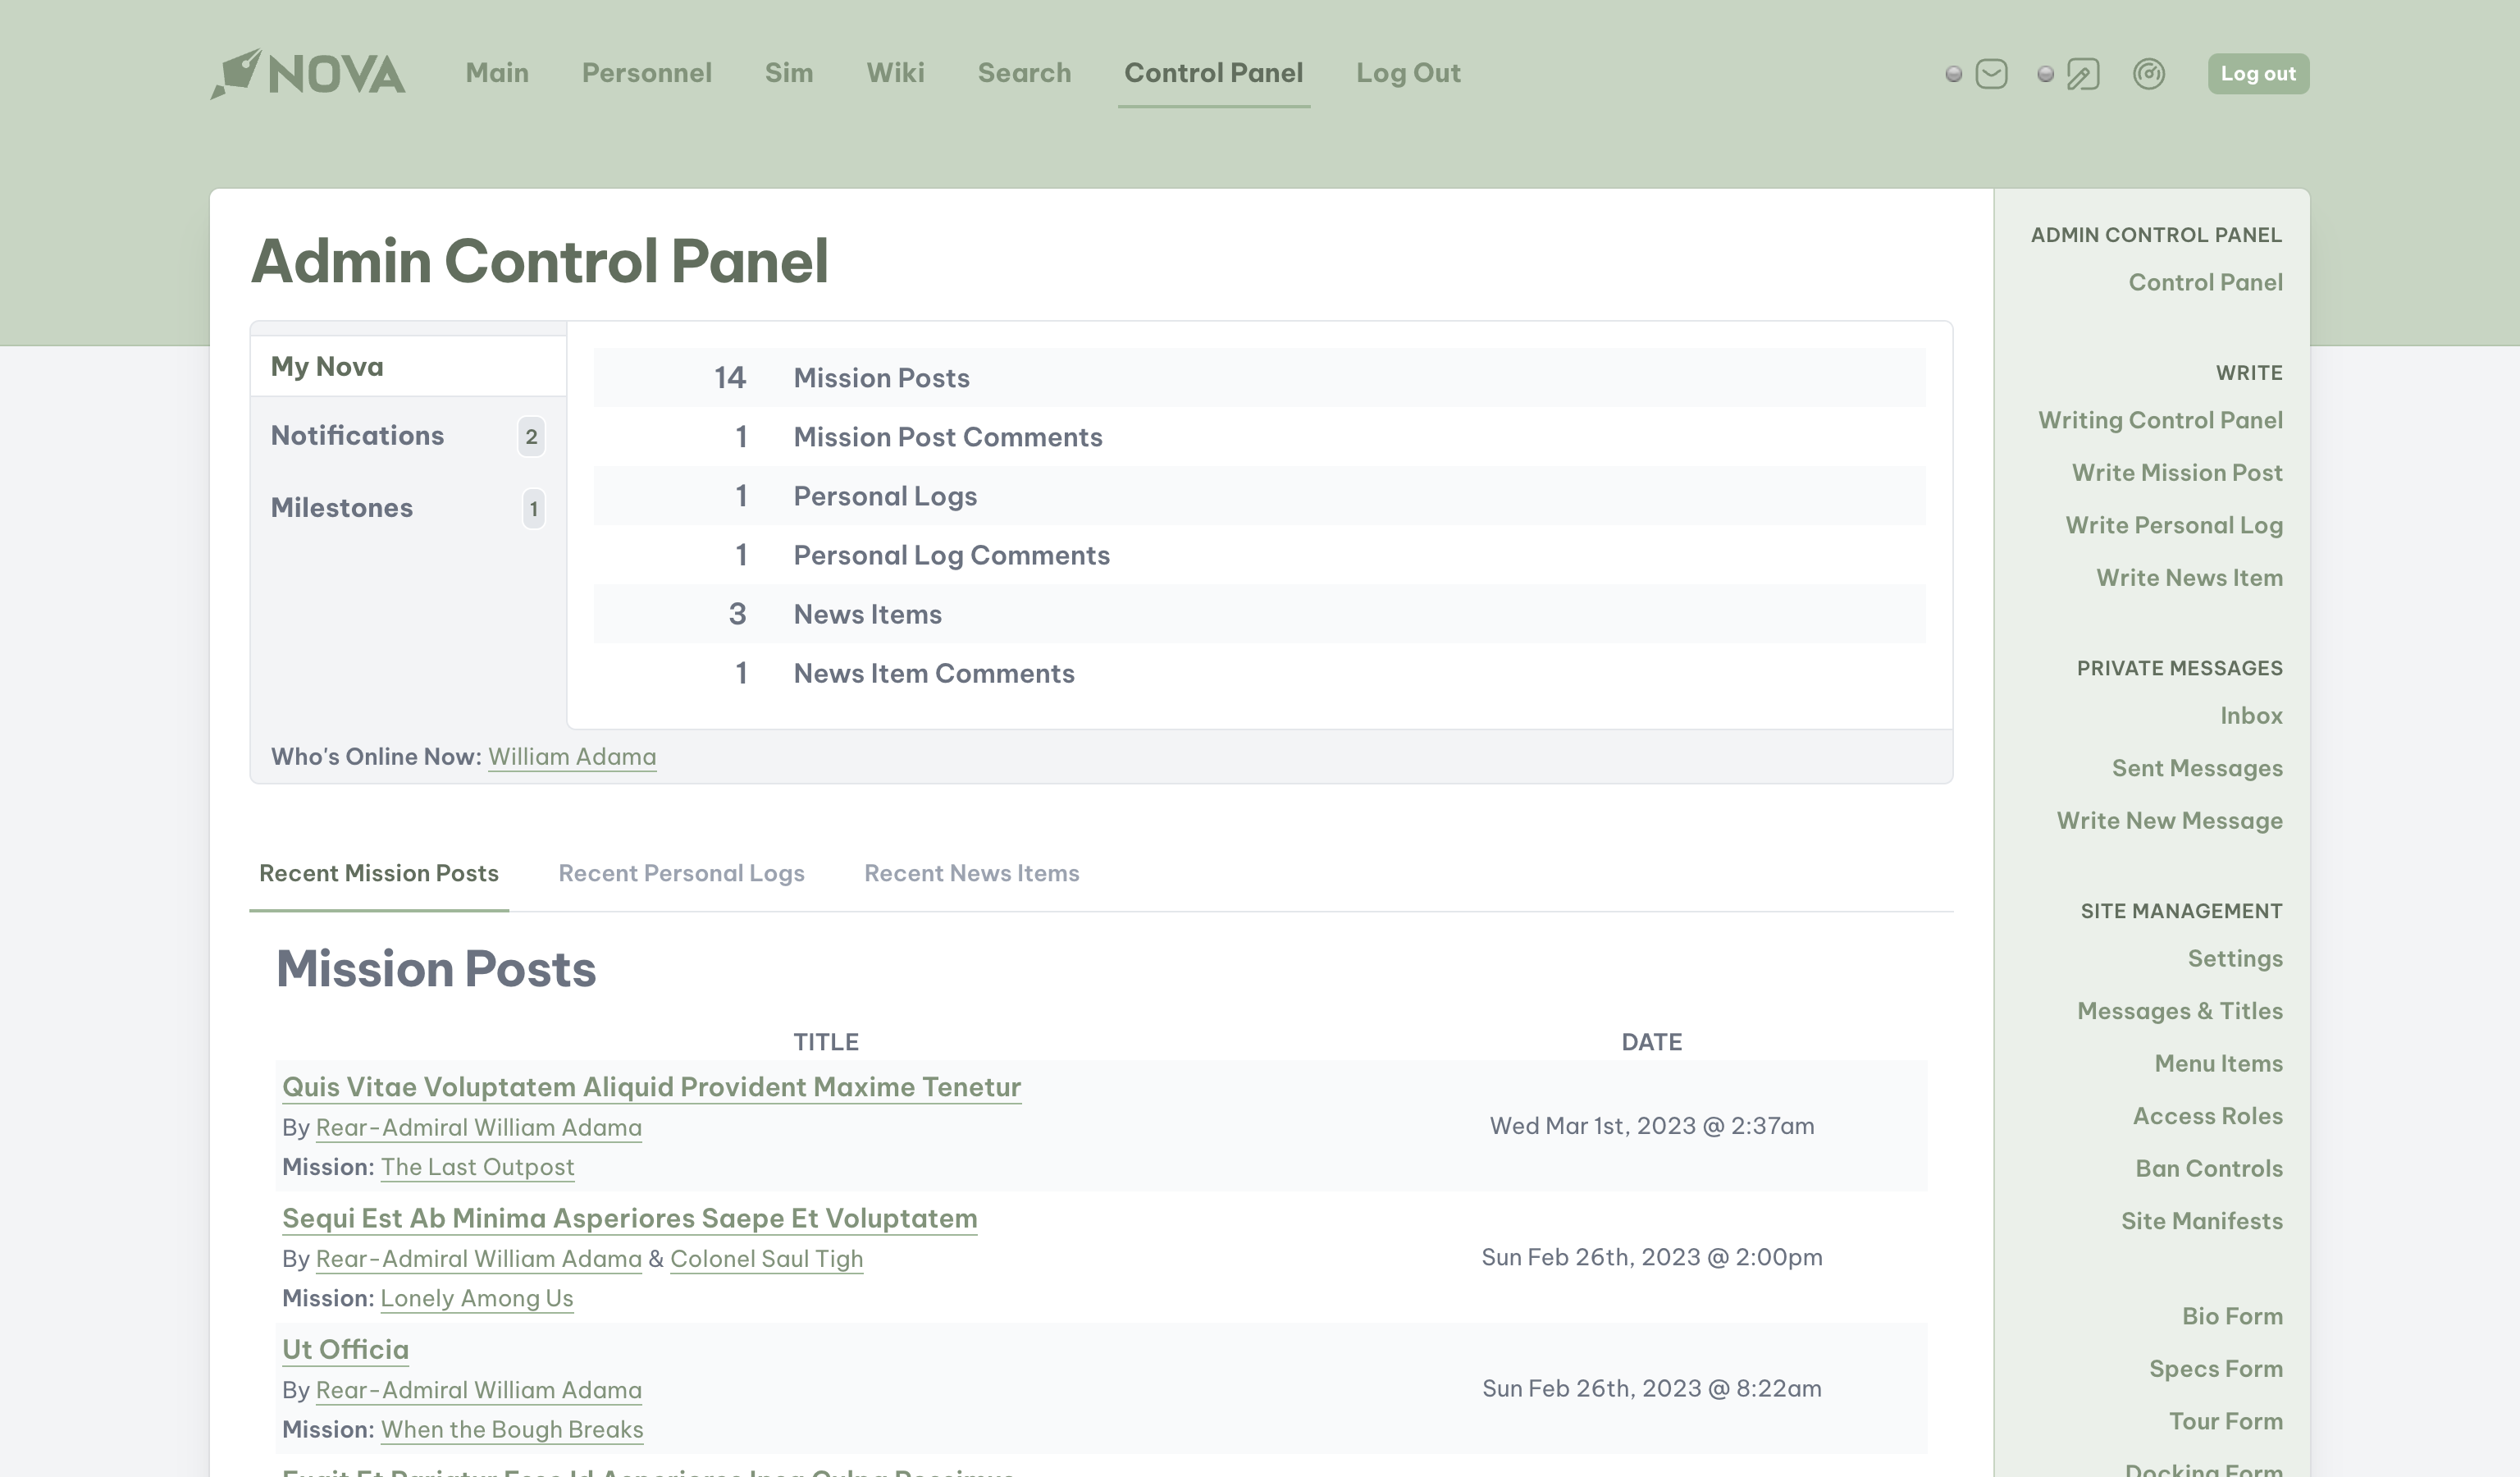This screenshot has height=1477, width=2520.
Task: Switch to the Notifications tab
Action: pos(408,435)
